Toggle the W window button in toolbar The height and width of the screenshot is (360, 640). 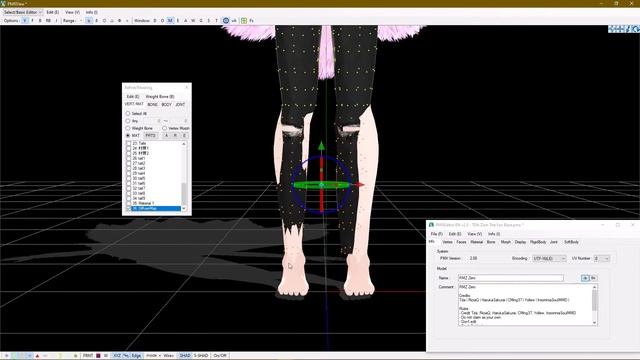tap(193, 20)
